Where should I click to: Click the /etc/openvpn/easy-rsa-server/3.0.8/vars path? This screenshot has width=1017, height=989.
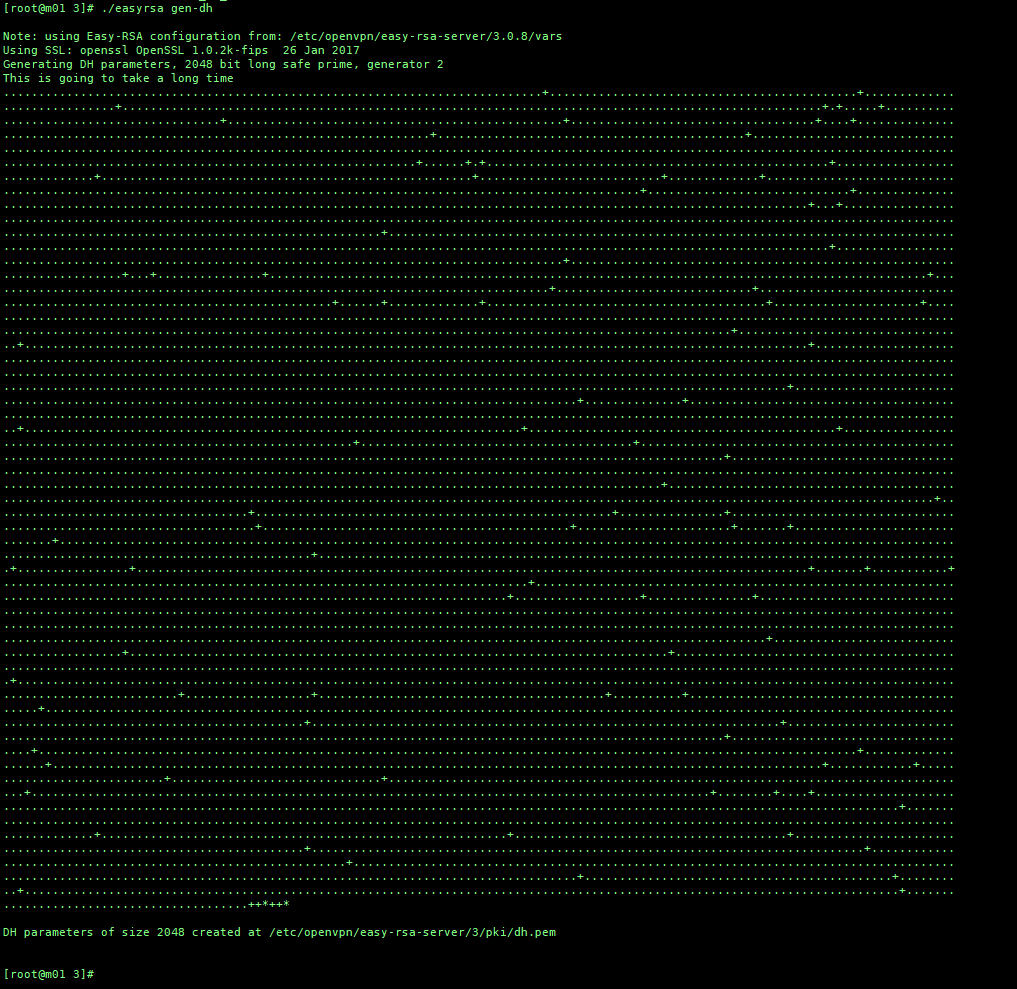[x=426, y=36]
